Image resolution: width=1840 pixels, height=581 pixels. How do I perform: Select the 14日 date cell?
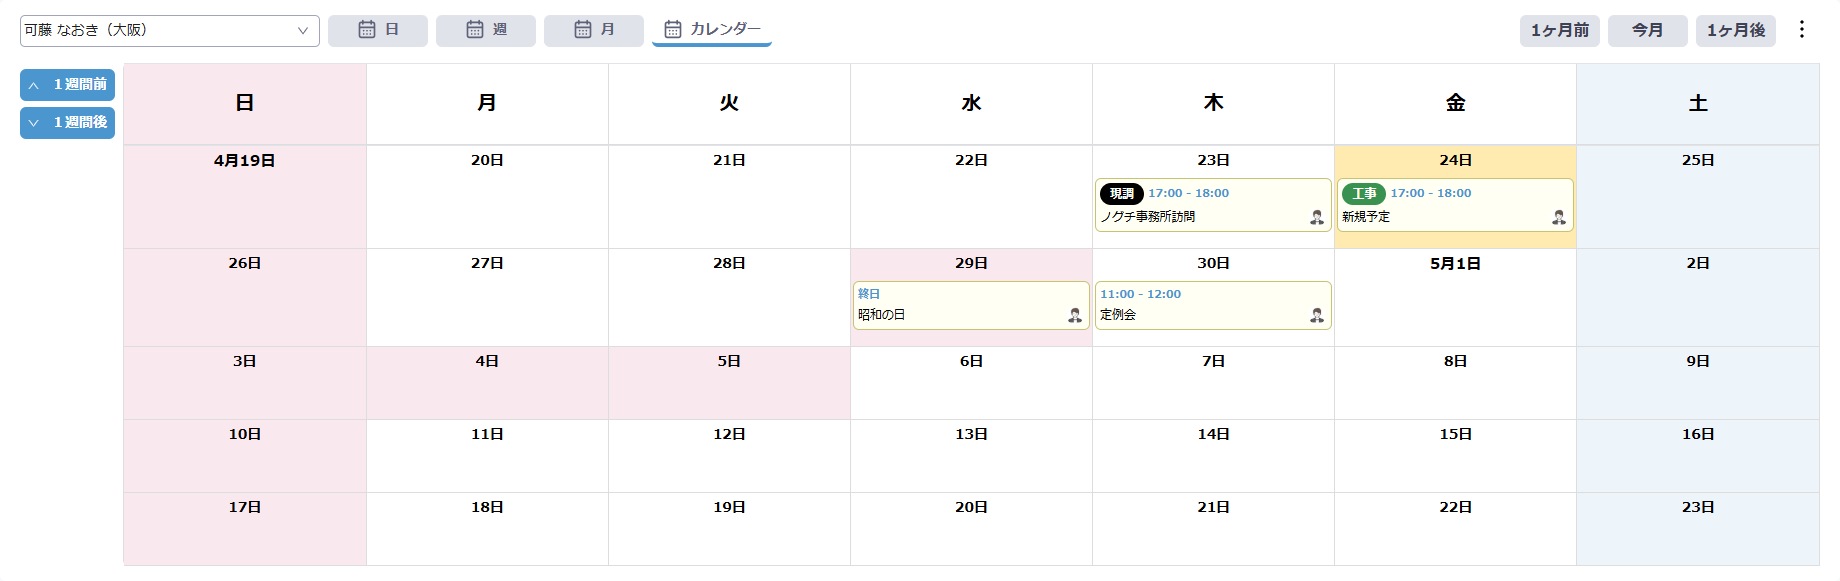click(1213, 456)
